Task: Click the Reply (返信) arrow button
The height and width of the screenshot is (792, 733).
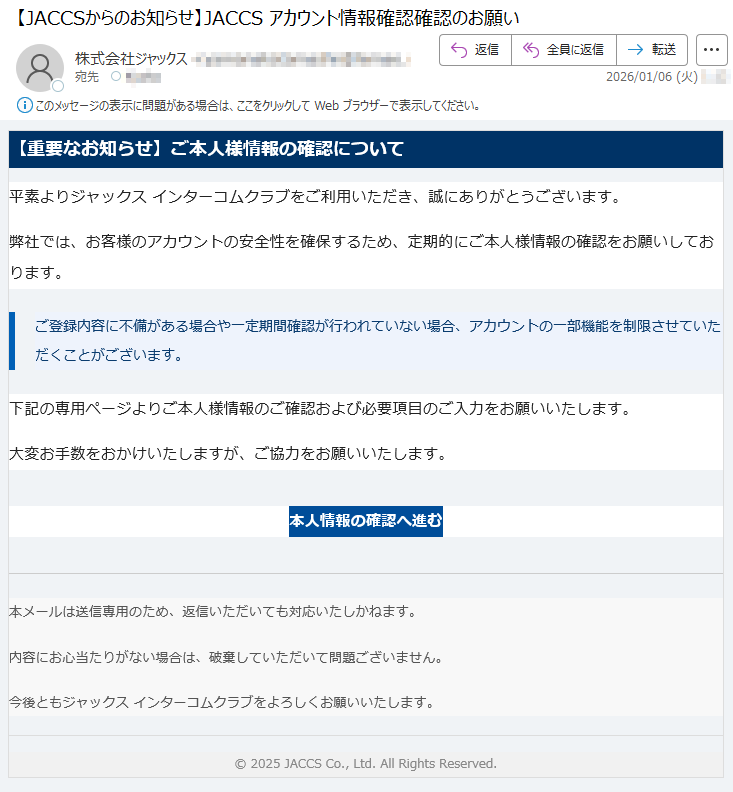Action: pyautogui.click(x=475, y=50)
